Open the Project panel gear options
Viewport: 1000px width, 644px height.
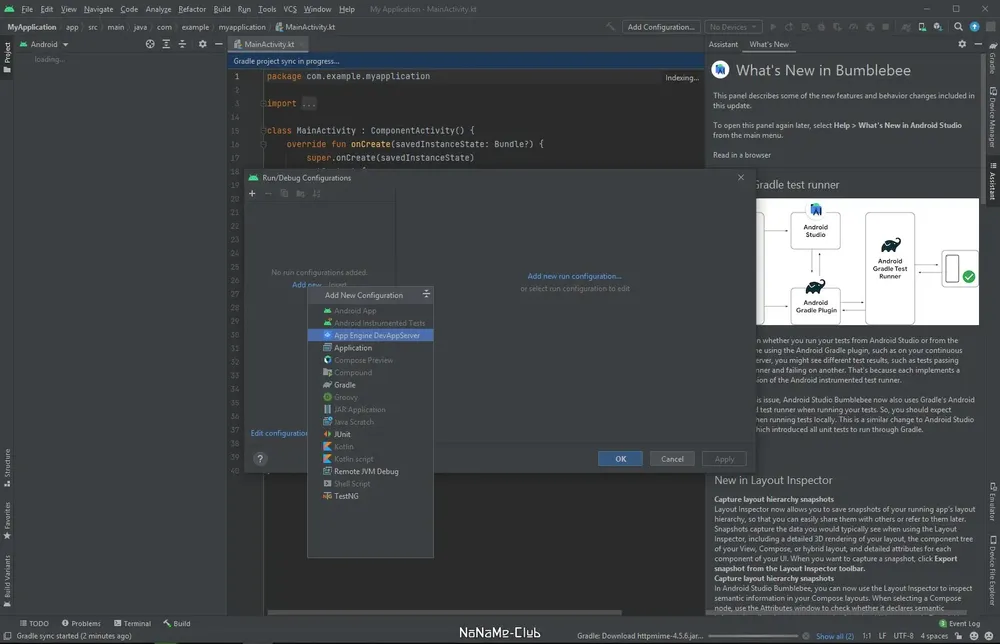pyautogui.click(x=202, y=44)
